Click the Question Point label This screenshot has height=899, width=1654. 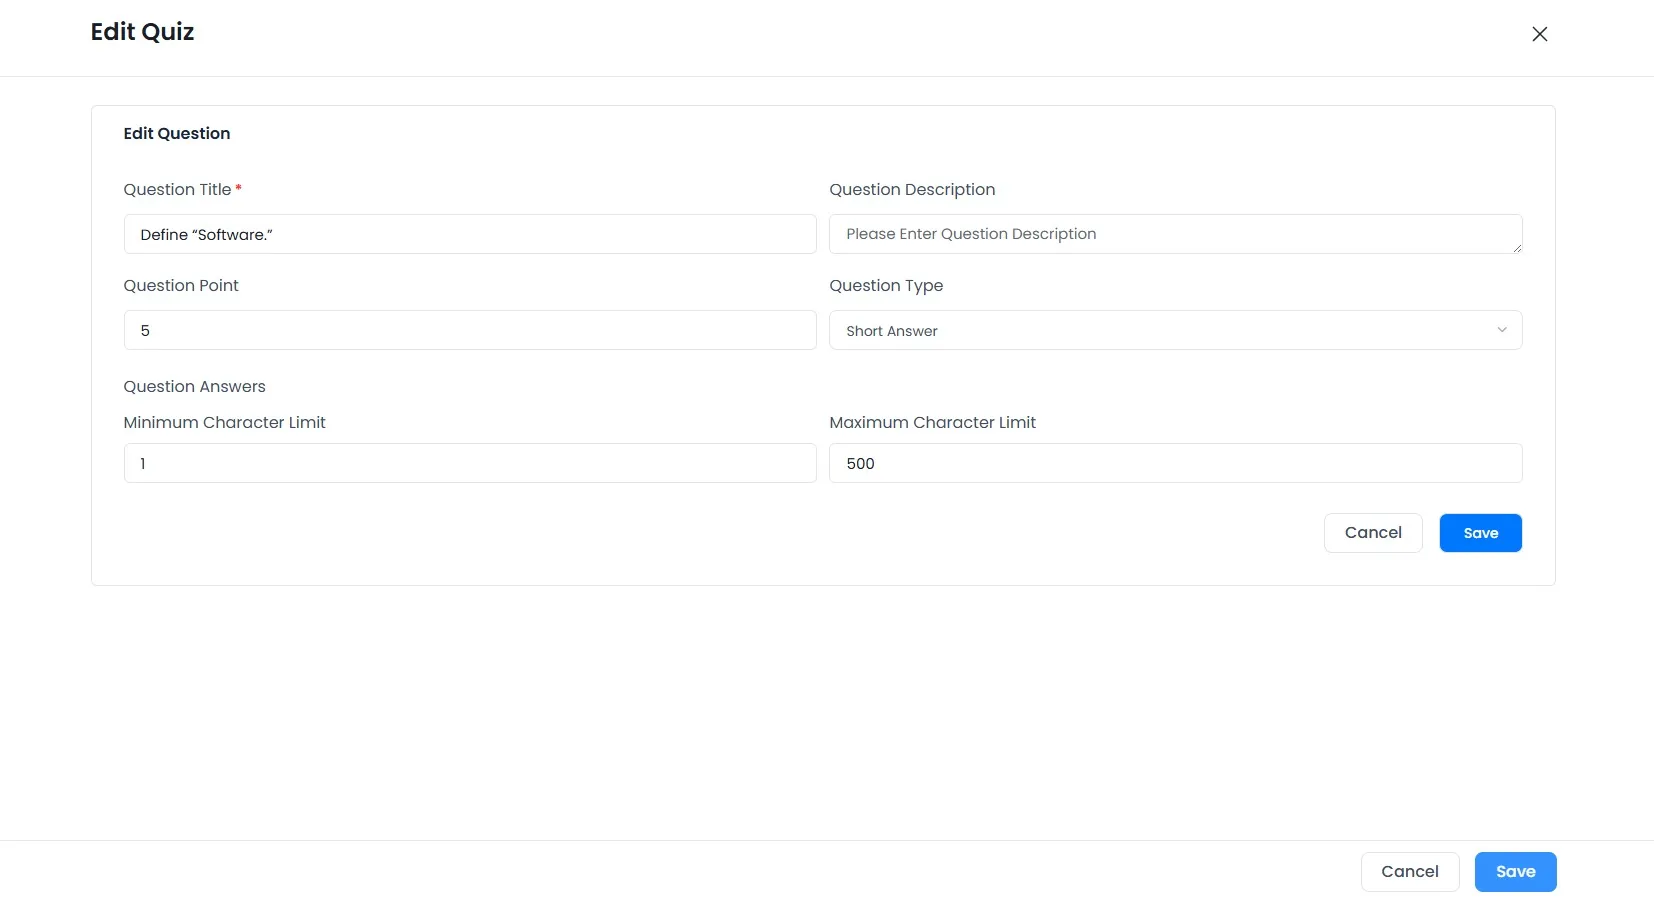tap(181, 286)
